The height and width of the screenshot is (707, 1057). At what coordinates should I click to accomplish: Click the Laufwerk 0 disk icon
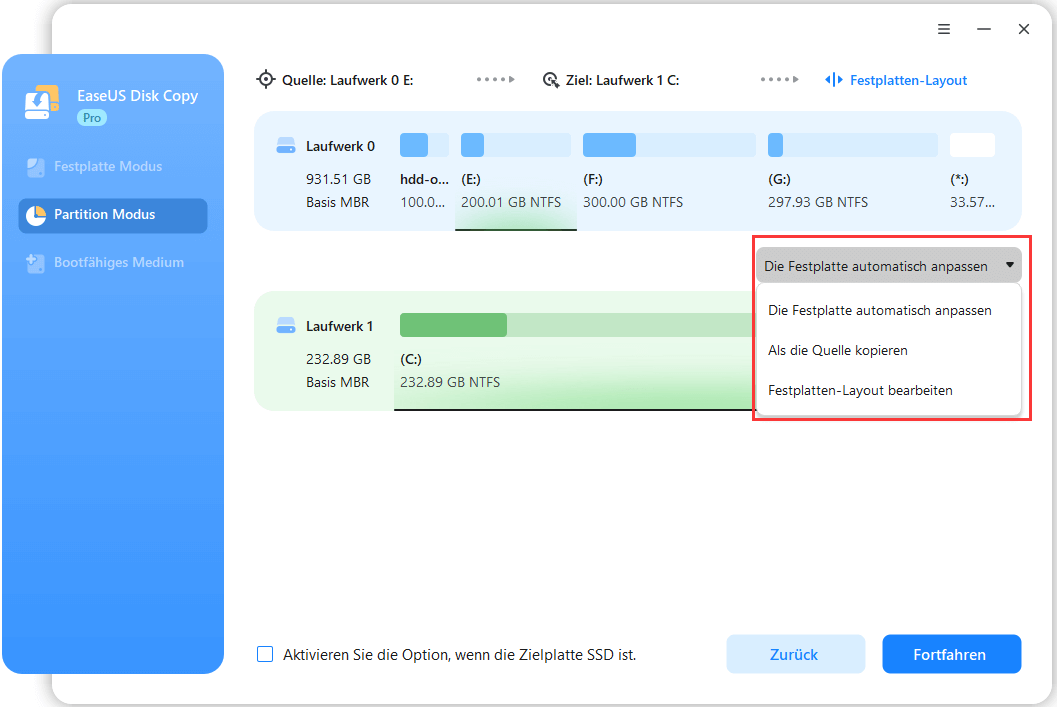coord(286,146)
